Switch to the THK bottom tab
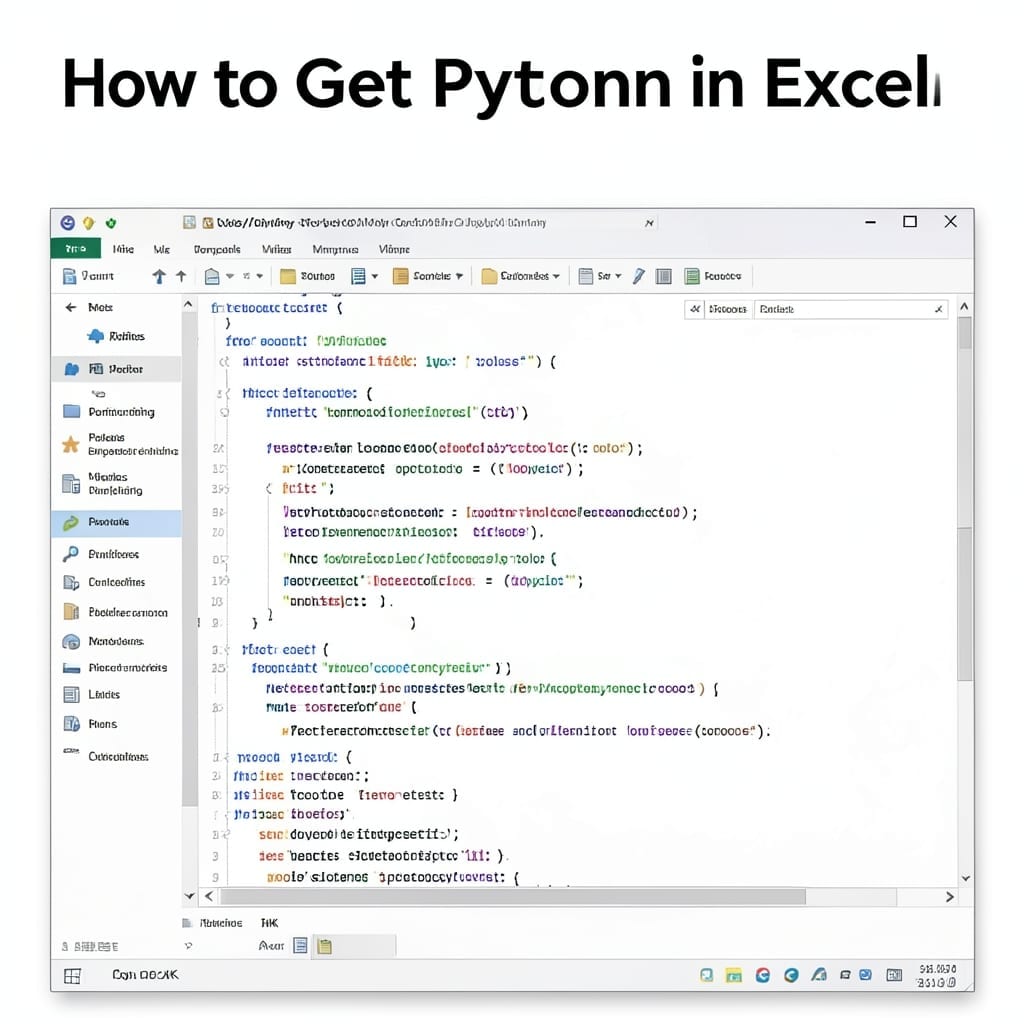This screenshot has height=1024, width=1024. pos(269,923)
